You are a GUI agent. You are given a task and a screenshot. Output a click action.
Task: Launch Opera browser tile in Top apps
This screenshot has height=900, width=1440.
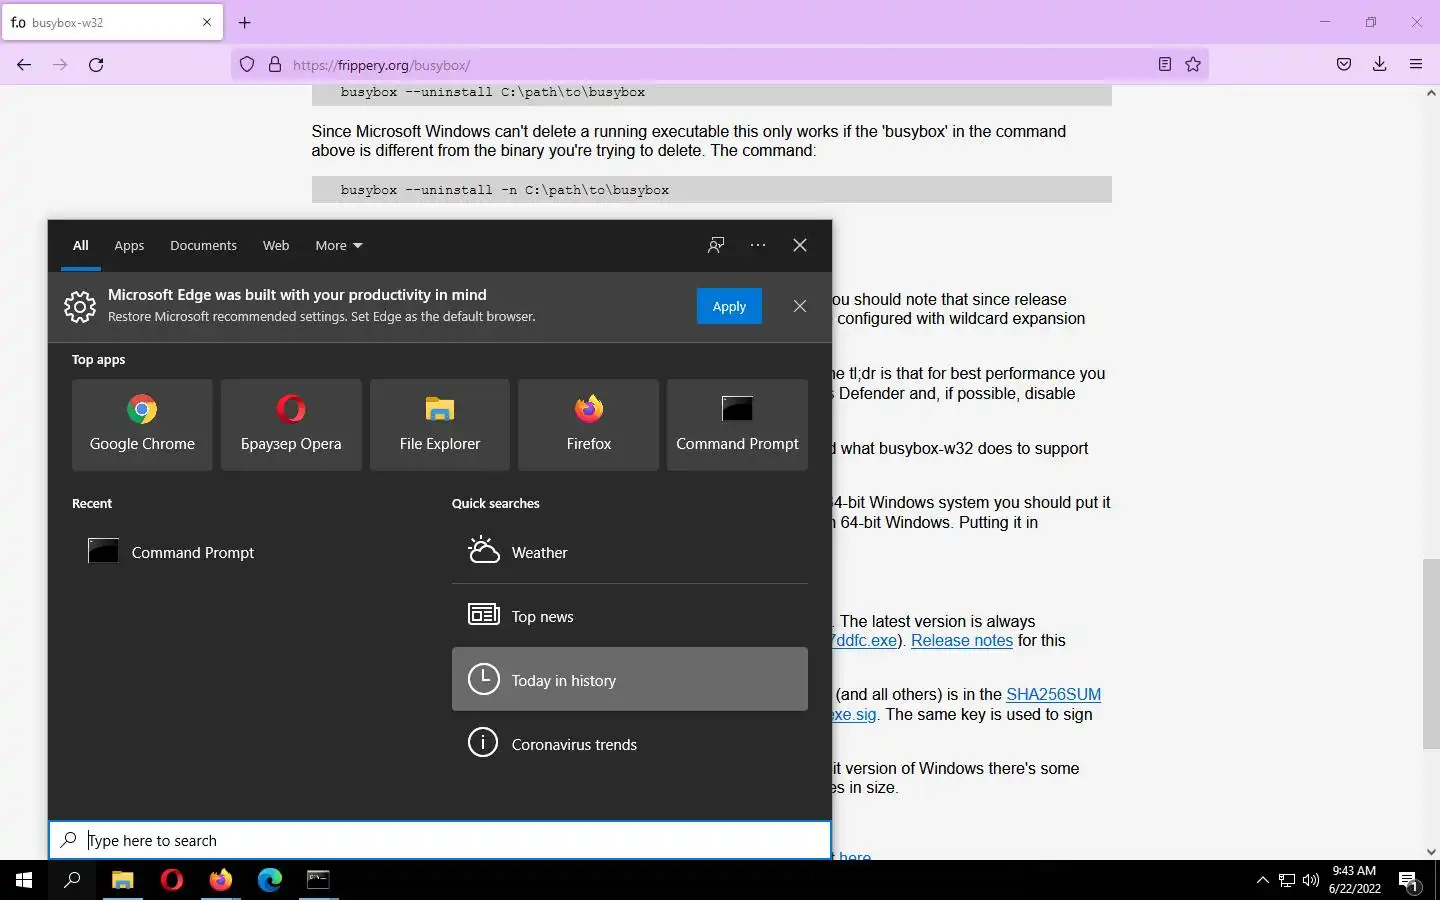[291, 424]
